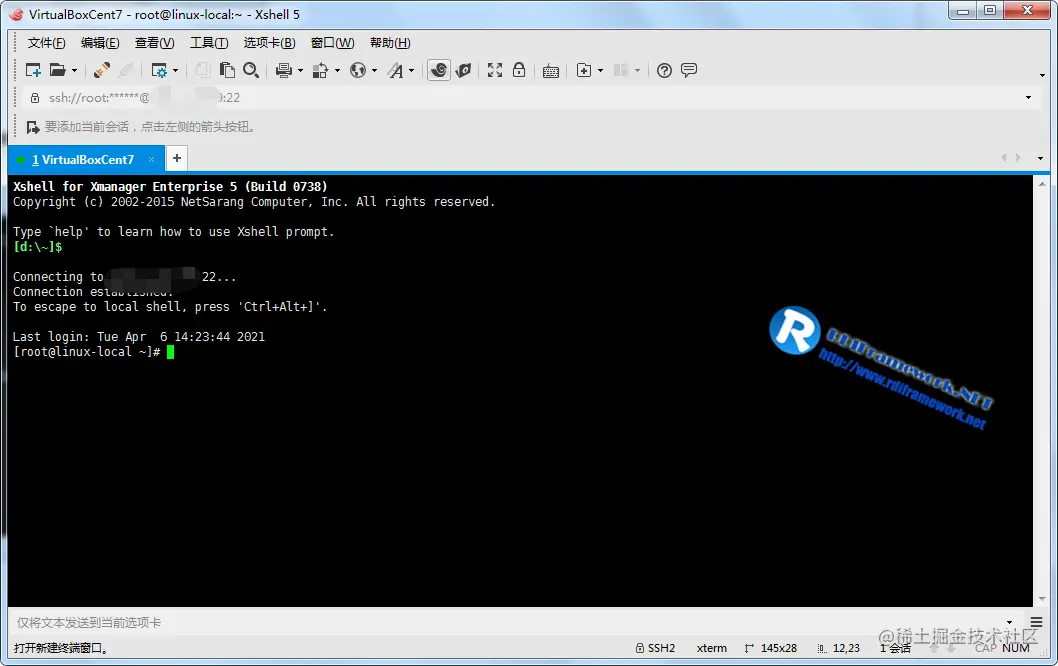The image size is (1058, 666).
Task: Click the Color Scheme icon
Action: (321, 70)
